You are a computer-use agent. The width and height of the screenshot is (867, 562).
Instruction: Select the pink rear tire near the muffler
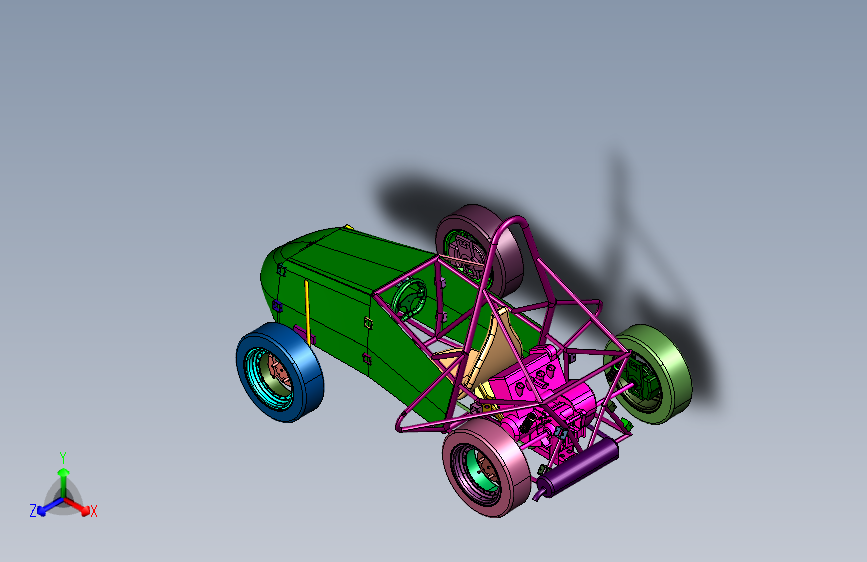(x=487, y=467)
